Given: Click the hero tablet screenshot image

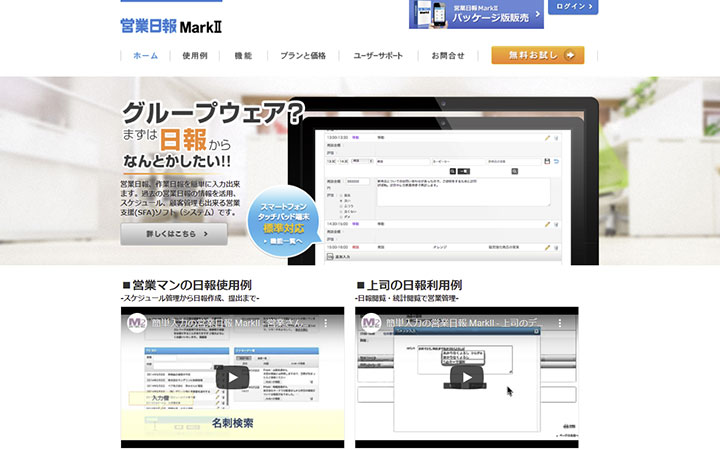Looking at the screenshot, I should tap(443, 181).
